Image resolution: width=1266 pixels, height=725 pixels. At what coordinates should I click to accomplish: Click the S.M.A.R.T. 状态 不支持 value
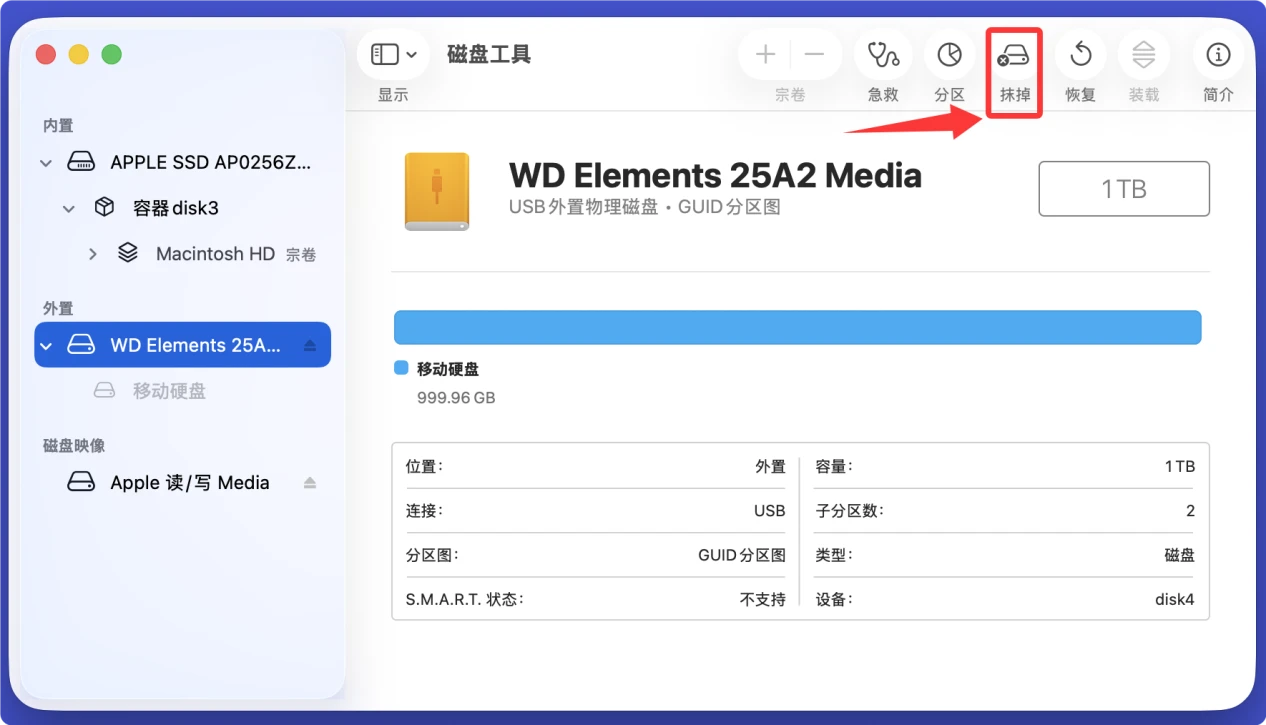coord(763,599)
